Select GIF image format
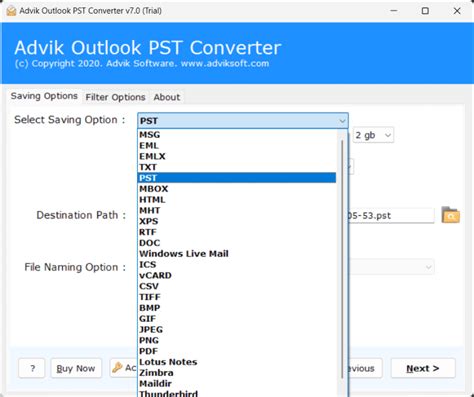 coord(237,319)
